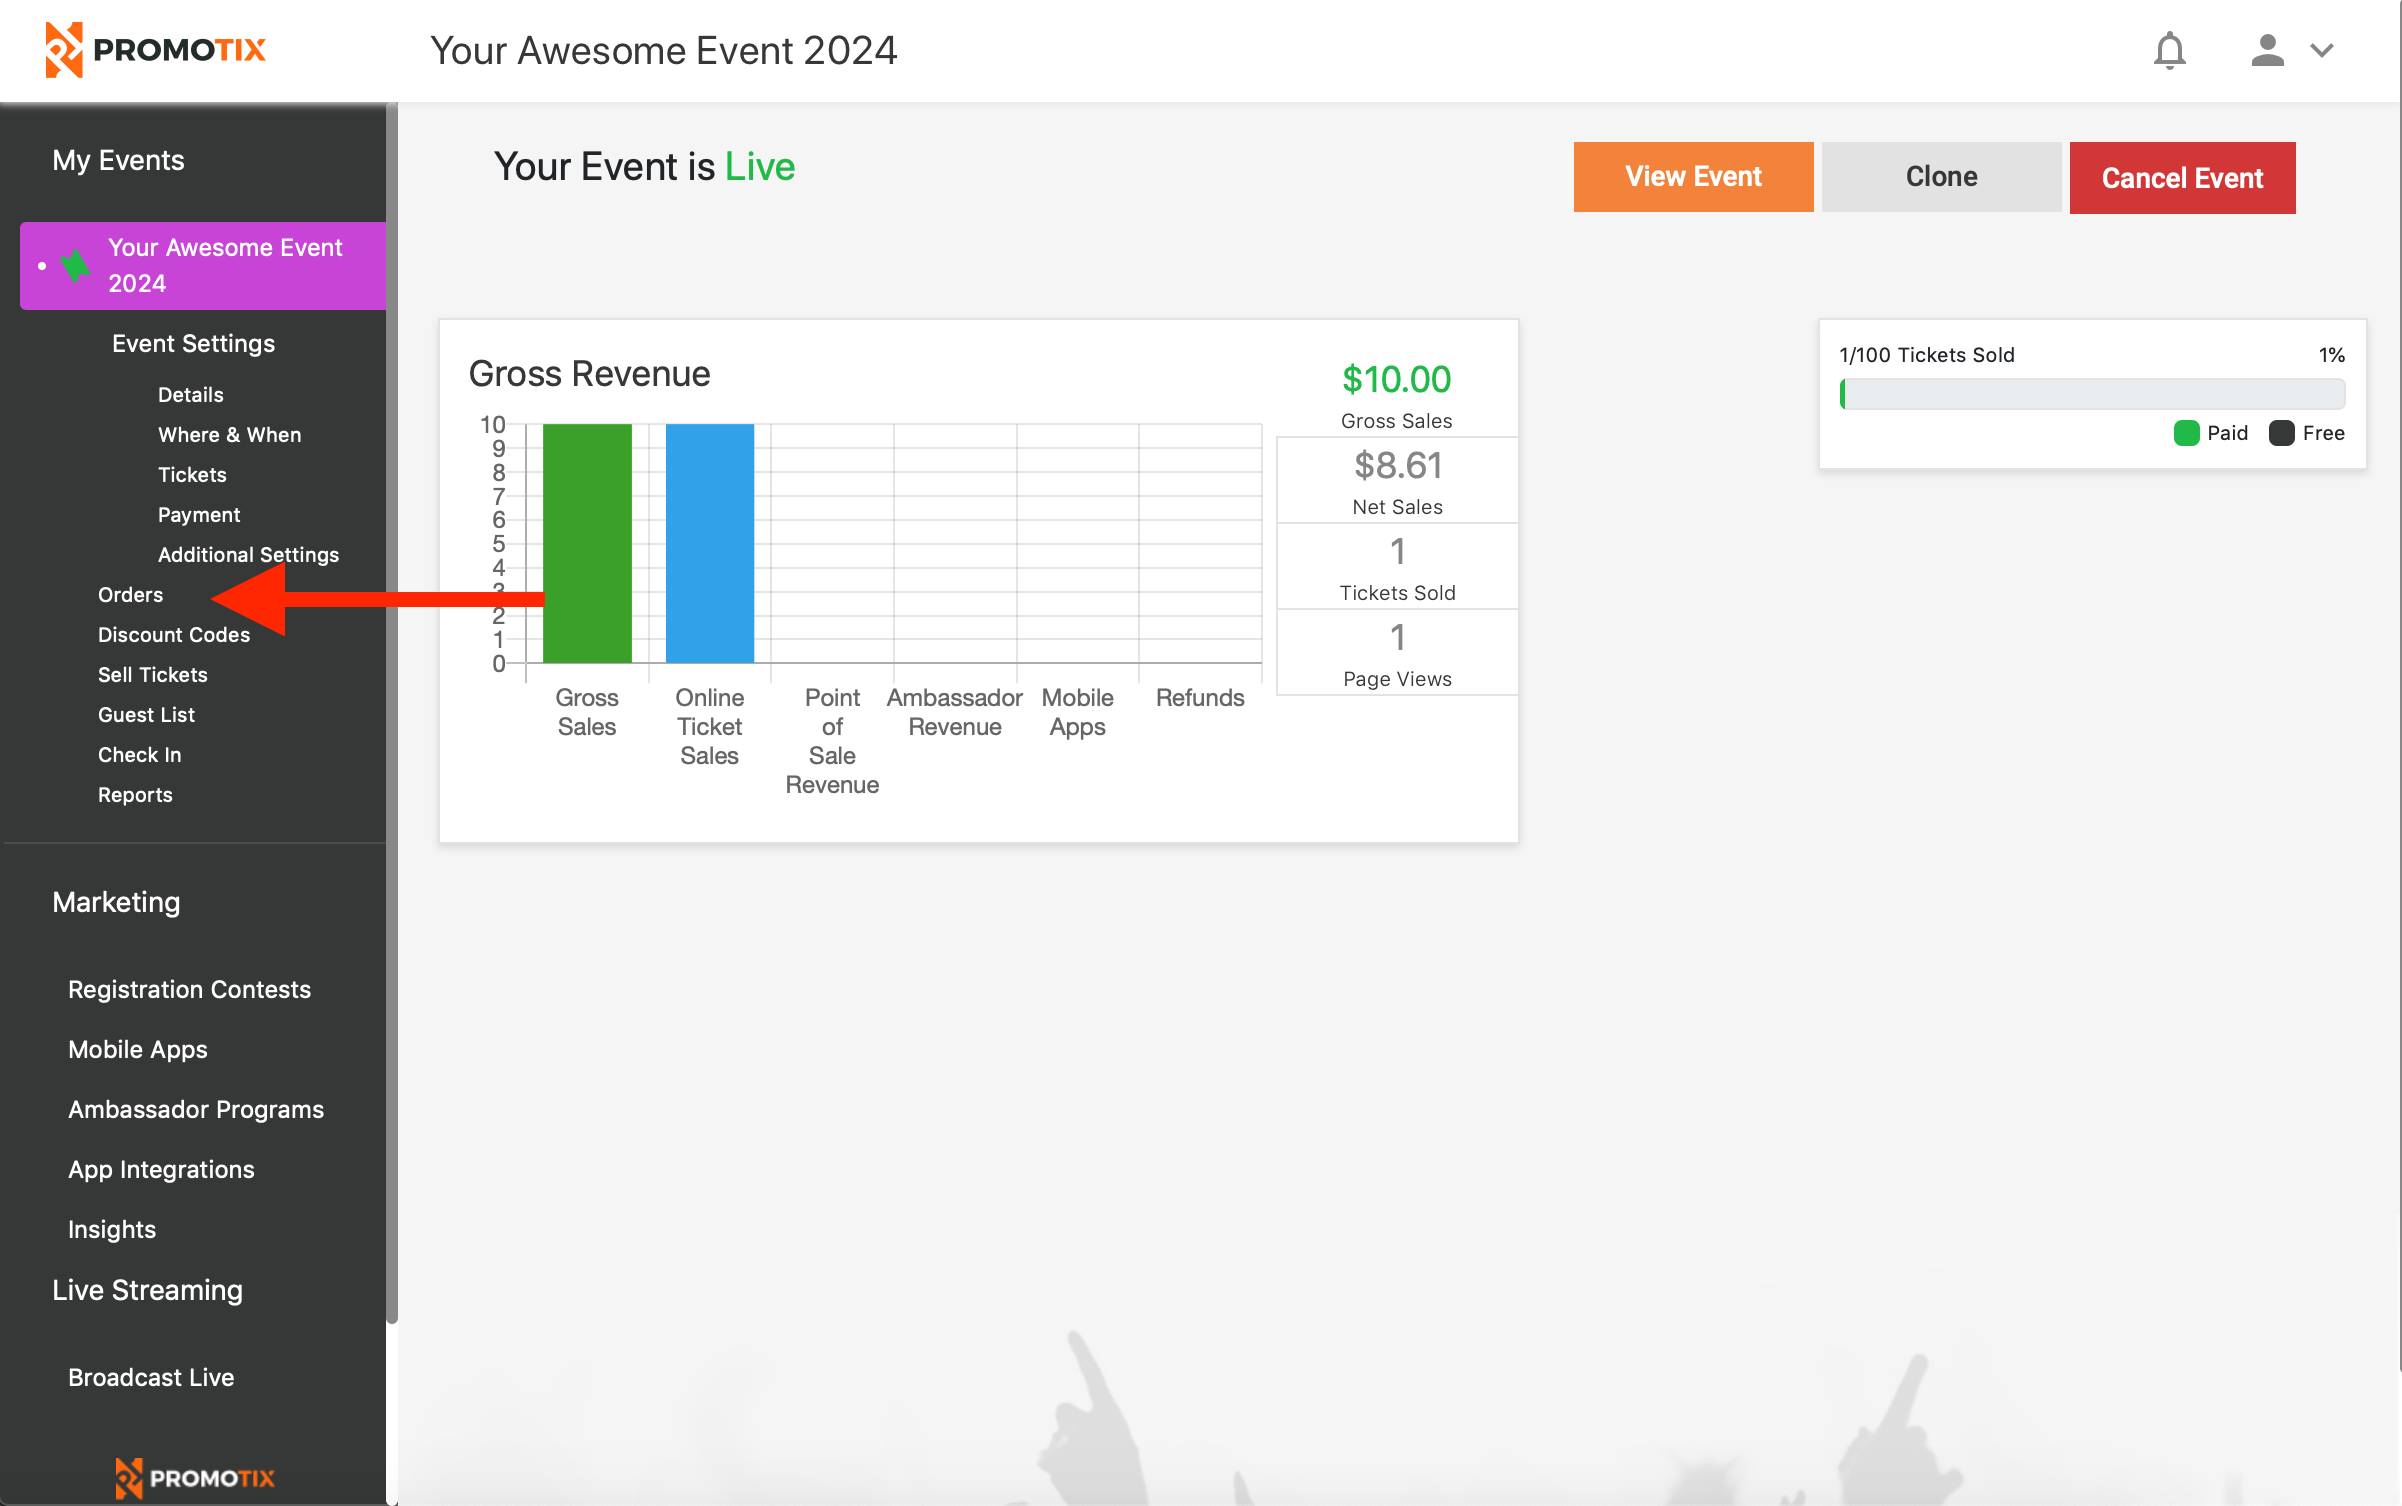2402x1506 pixels.
Task: Open Orders in the sidebar
Action: pos(130,595)
